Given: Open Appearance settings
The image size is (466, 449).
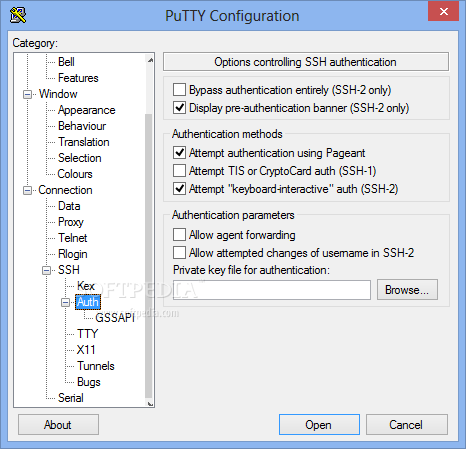Looking at the screenshot, I should tap(87, 110).
